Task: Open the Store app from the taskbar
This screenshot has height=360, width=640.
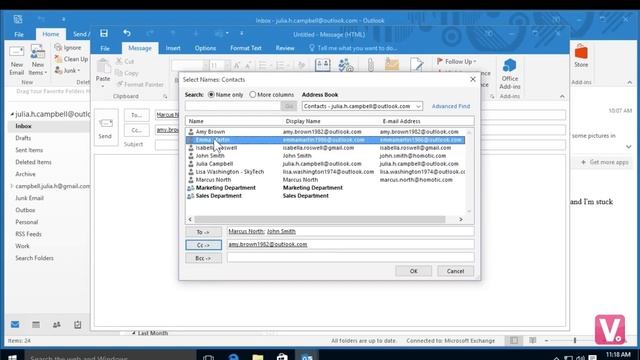Action: 282,357
